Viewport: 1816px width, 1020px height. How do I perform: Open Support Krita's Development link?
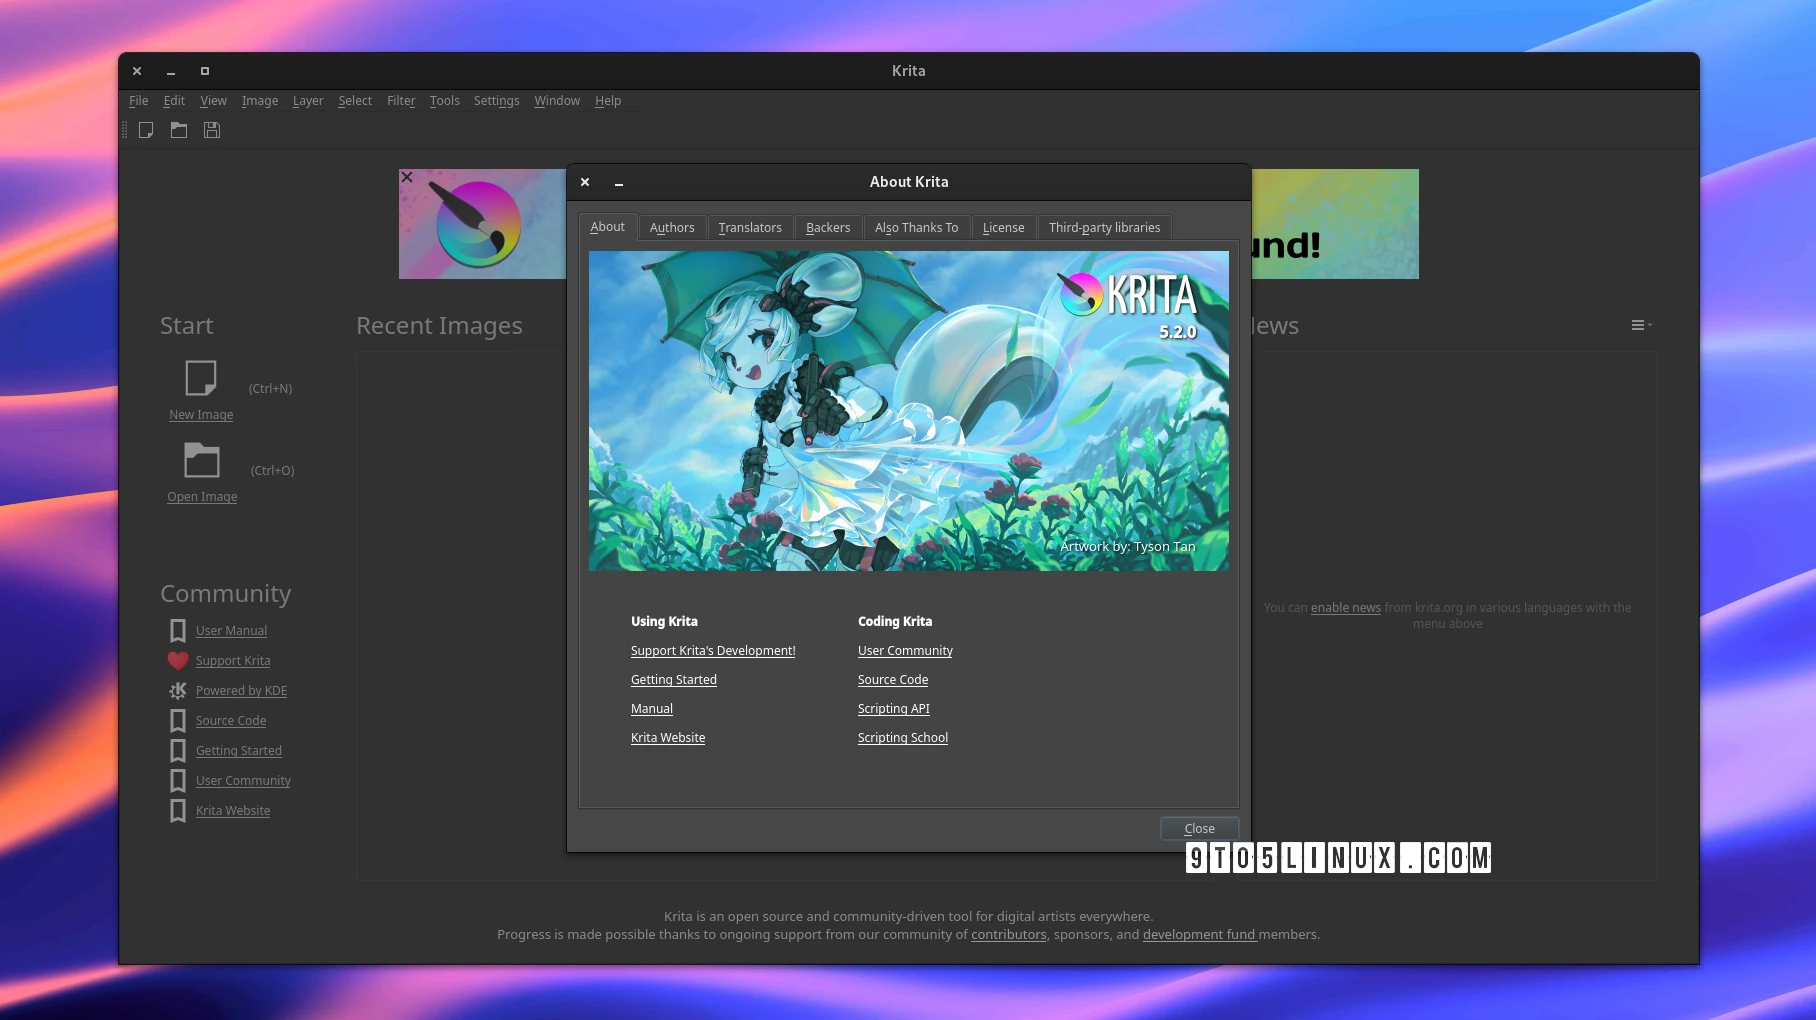[712, 650]
